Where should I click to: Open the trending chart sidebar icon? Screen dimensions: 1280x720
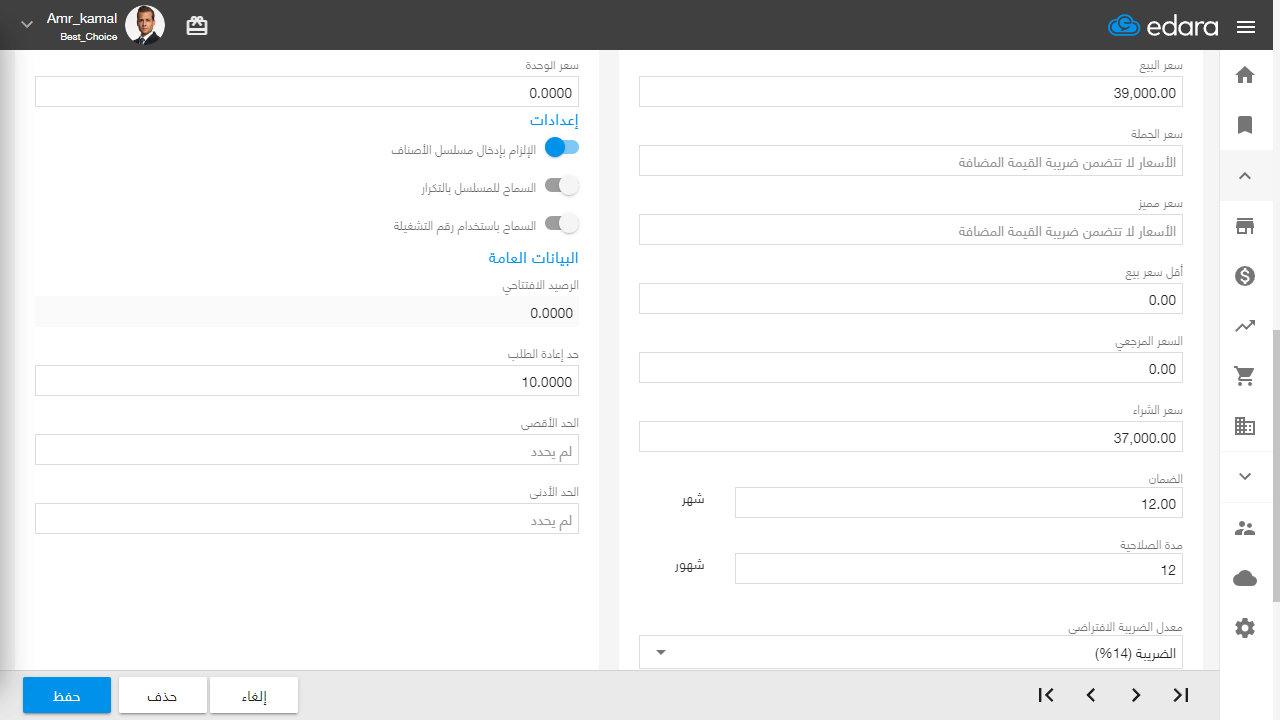pyautogui.click(x=1245, y=325)
